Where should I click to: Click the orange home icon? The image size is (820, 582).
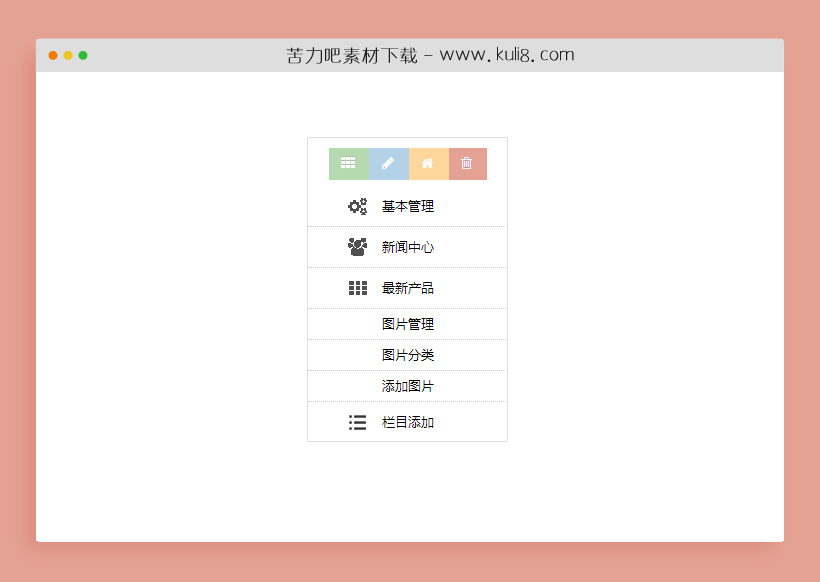point(427,163)
